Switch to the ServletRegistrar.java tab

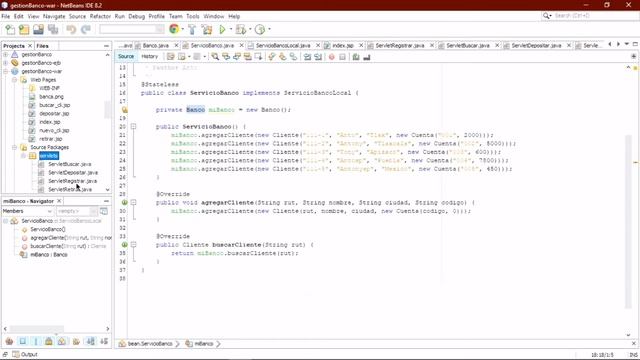coord(400,45)
